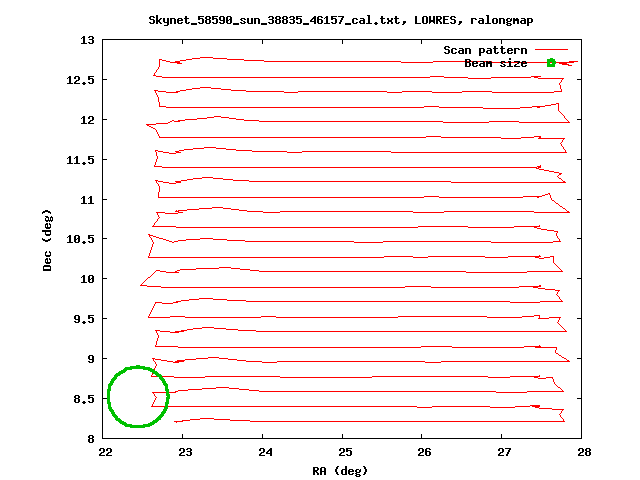Click the 'Dec (deg)' y-axis label
Screen dimensions: 640x480
tap(47, 240)
